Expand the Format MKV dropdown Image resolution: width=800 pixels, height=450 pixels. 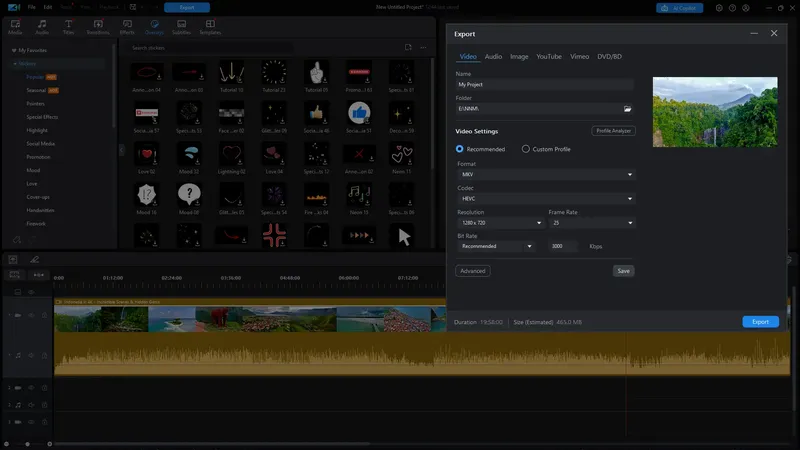coord(545,174)
